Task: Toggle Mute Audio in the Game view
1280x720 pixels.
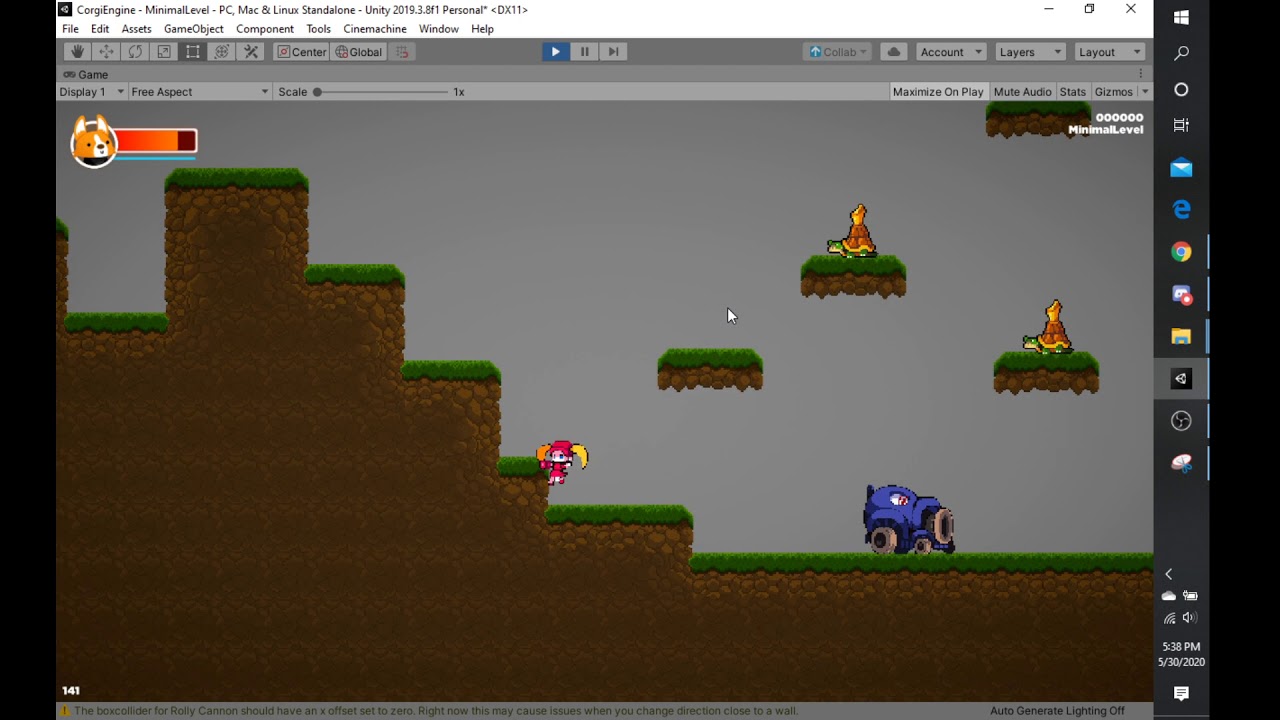Action: [1022, 92]
